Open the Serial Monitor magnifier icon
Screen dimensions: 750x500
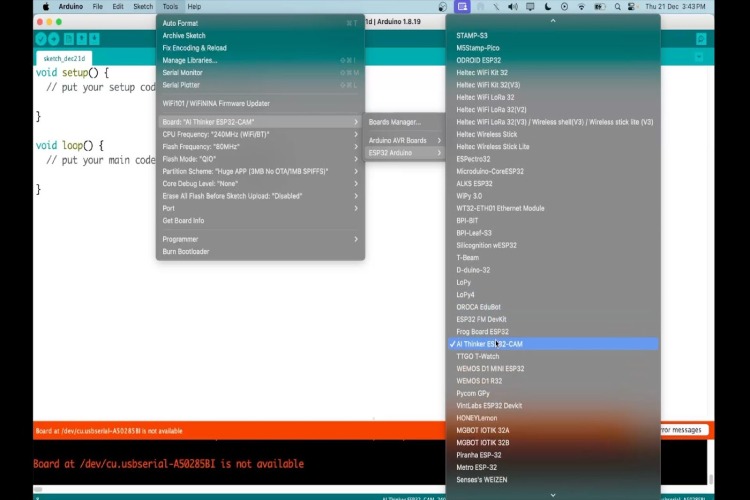(701, 39)
